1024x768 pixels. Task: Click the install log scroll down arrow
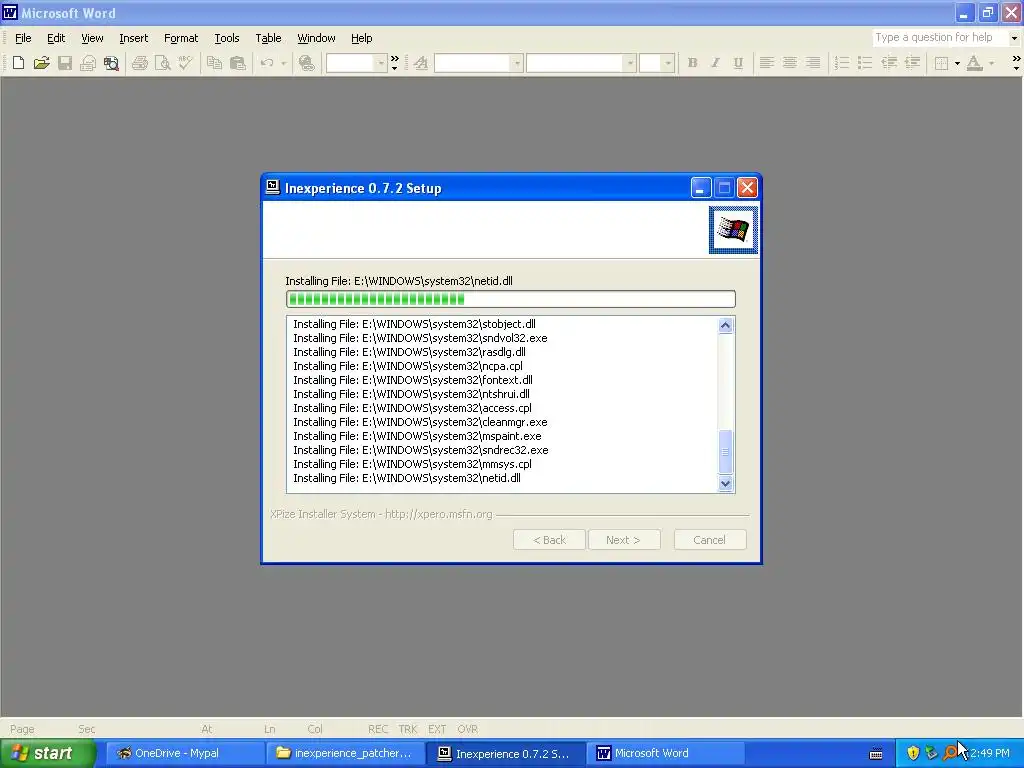coord(725,483)
